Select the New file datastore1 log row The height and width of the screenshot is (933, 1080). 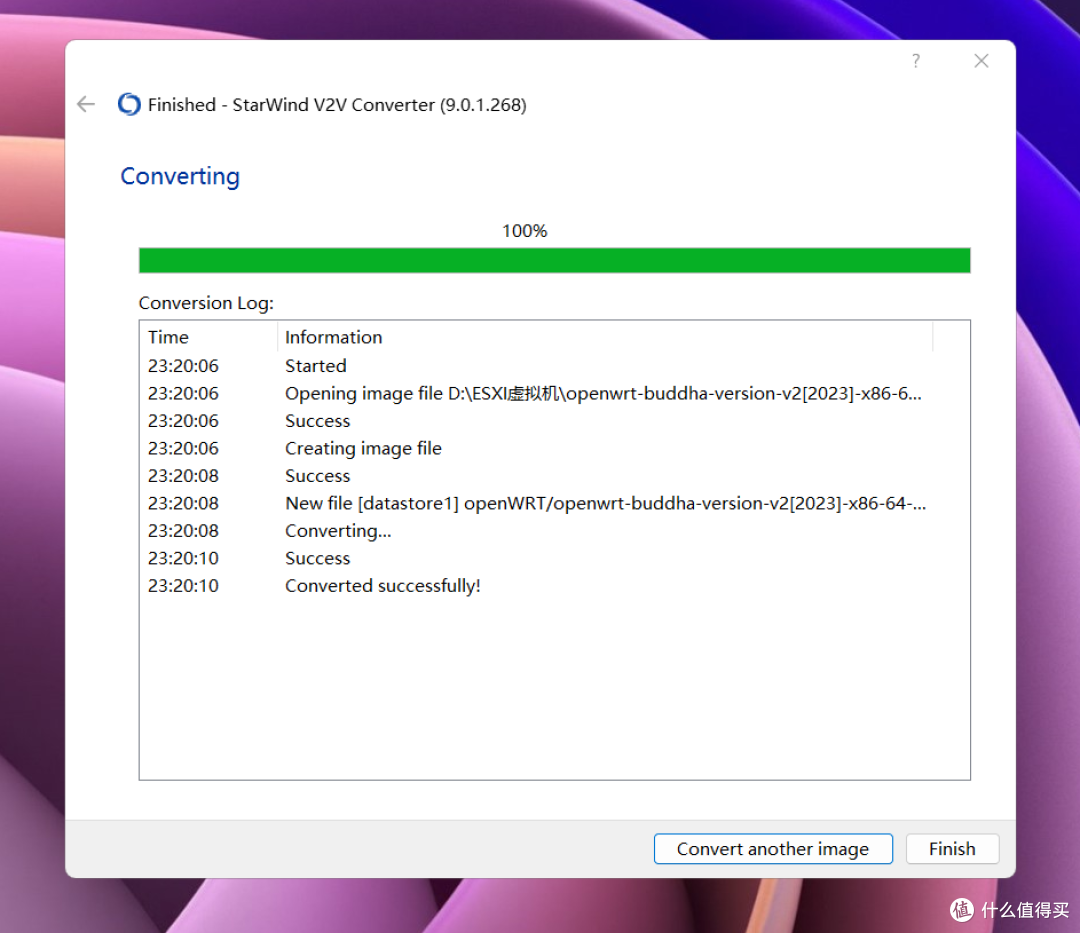[x=604, y=503]
